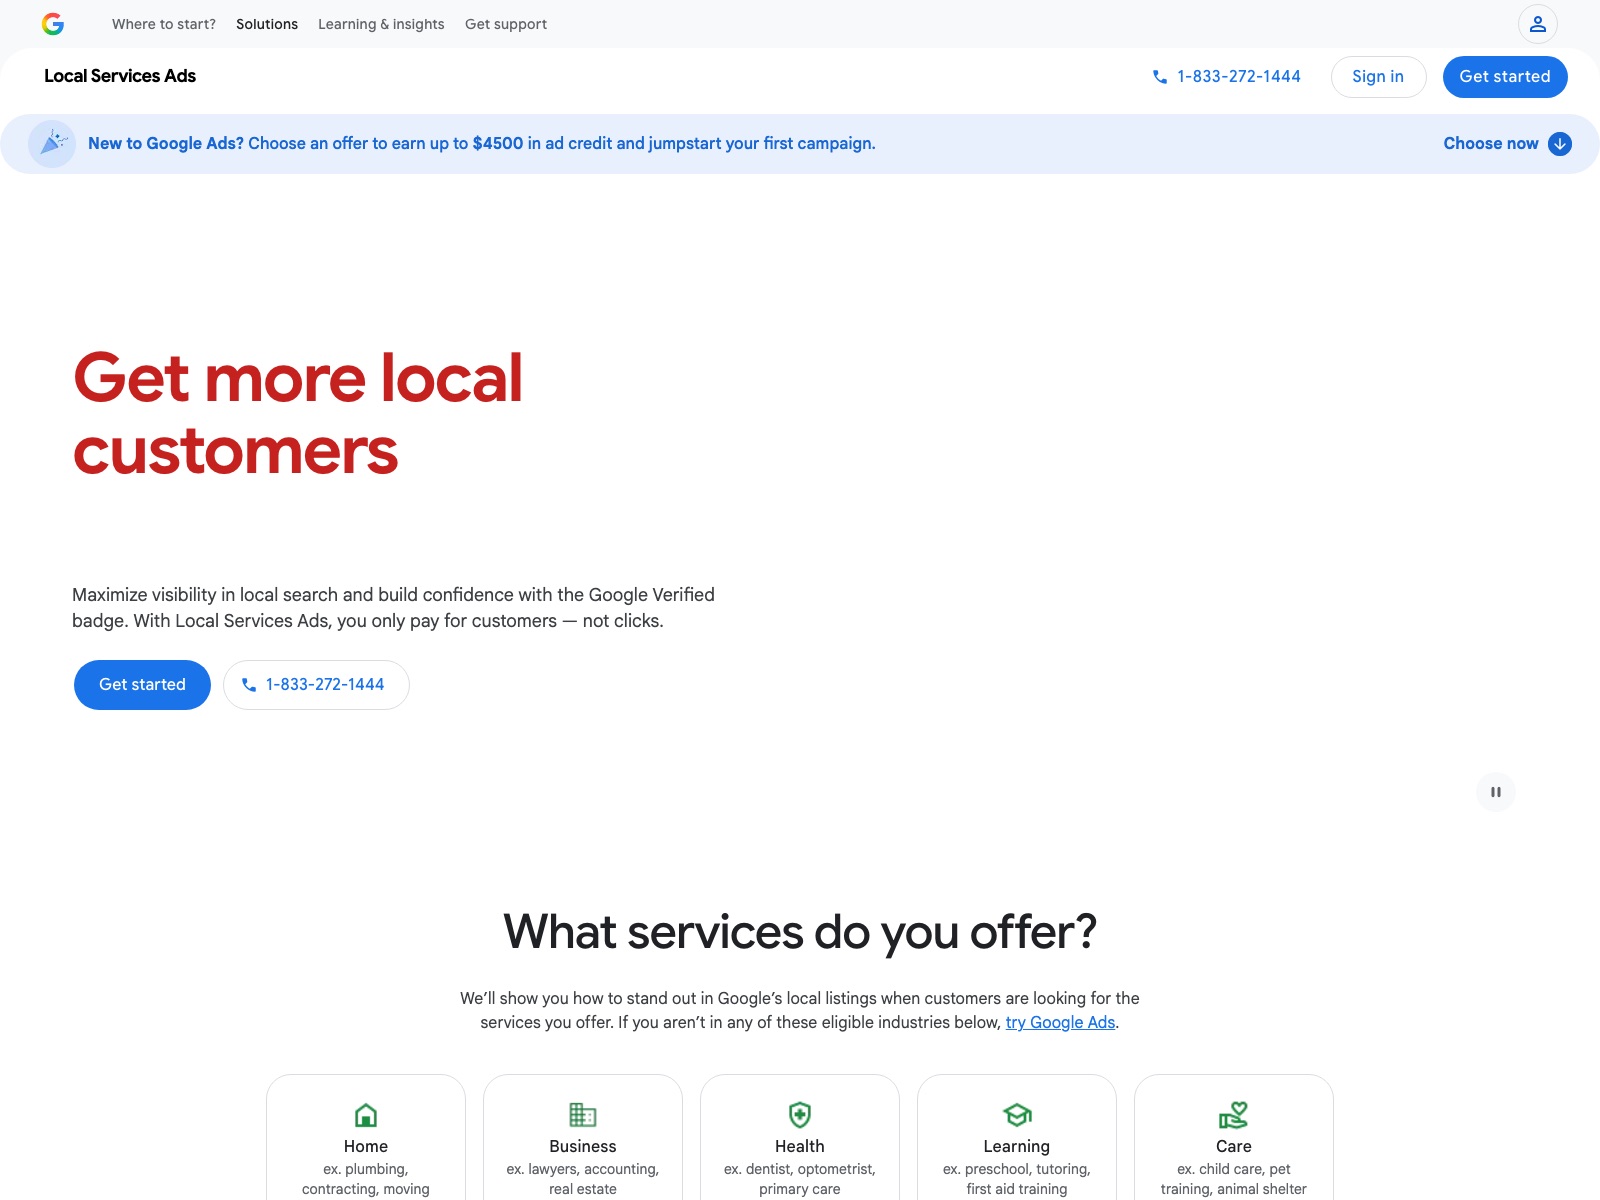The height and width of the screenshot is (1200, 1600).
Task: Click the header phone number 1-833-272-1444
Action: point(1239,76)
